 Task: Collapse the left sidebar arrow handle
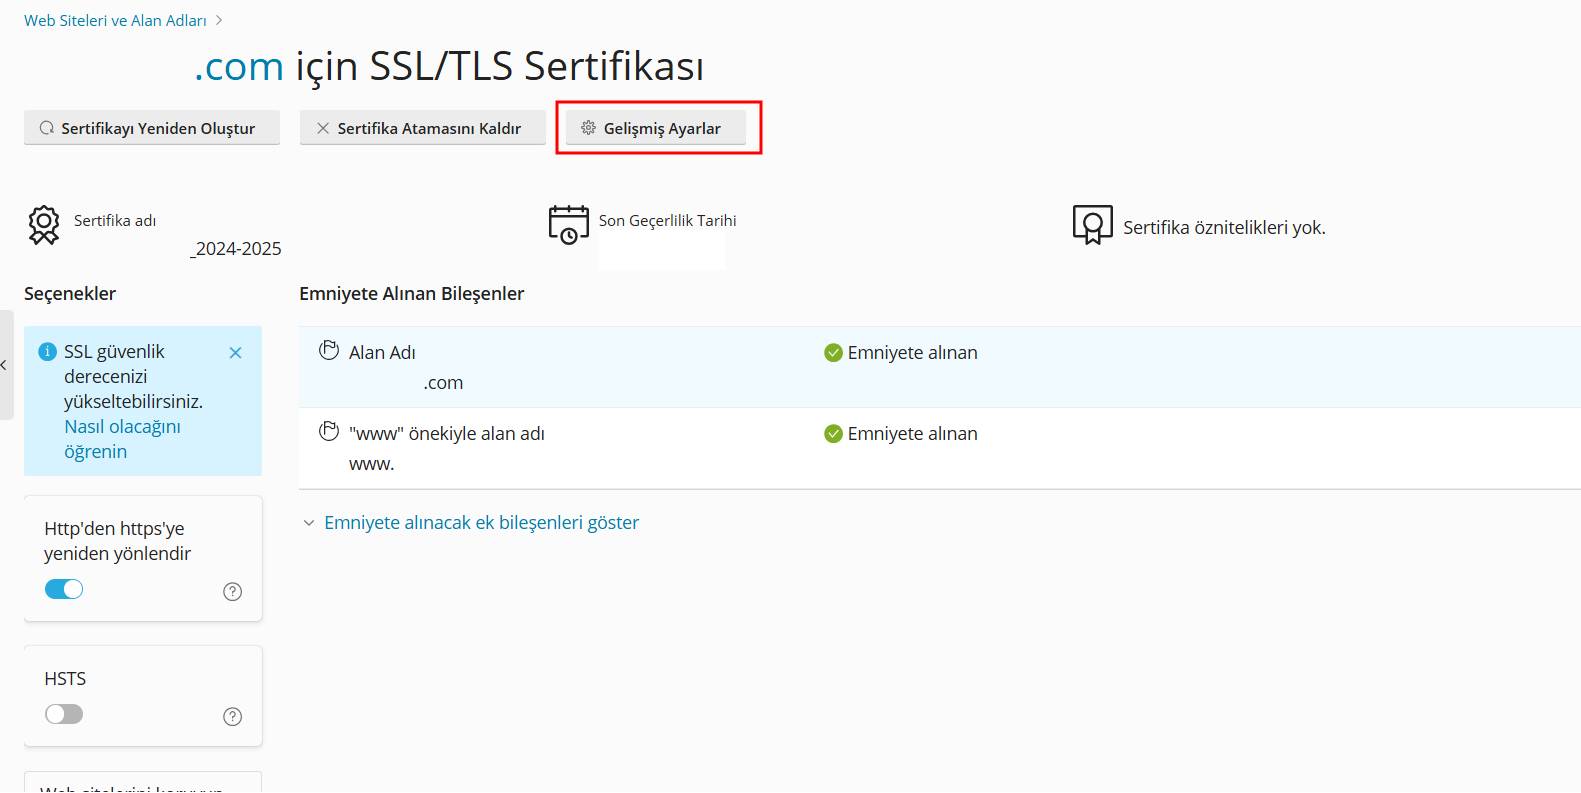[x=5, y=365]
